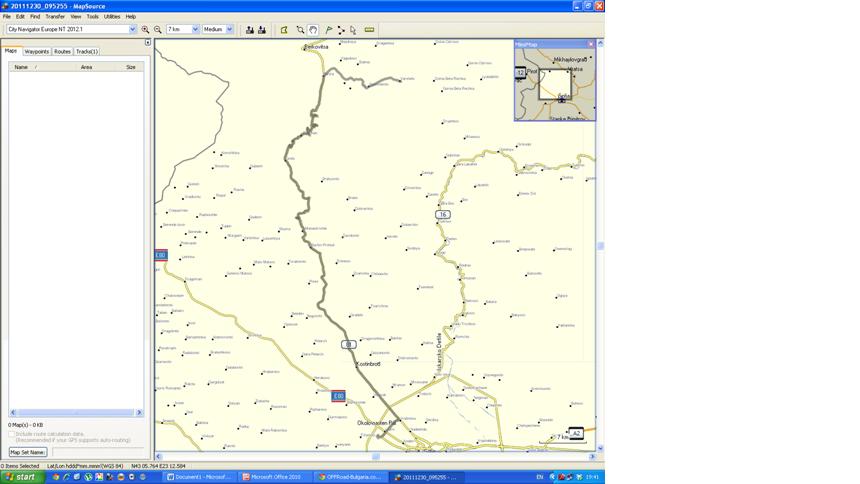The height and width of the screenshot is (484, 860).
Task: Click the A2 shield on map
Action: 576,434
